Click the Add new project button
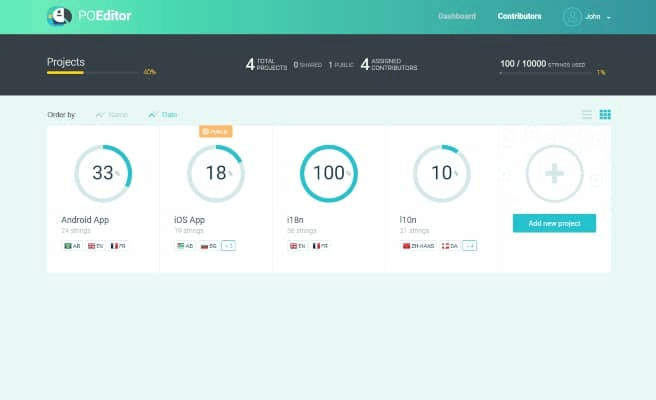Viewport: 656px width, 400px height. 554,223
